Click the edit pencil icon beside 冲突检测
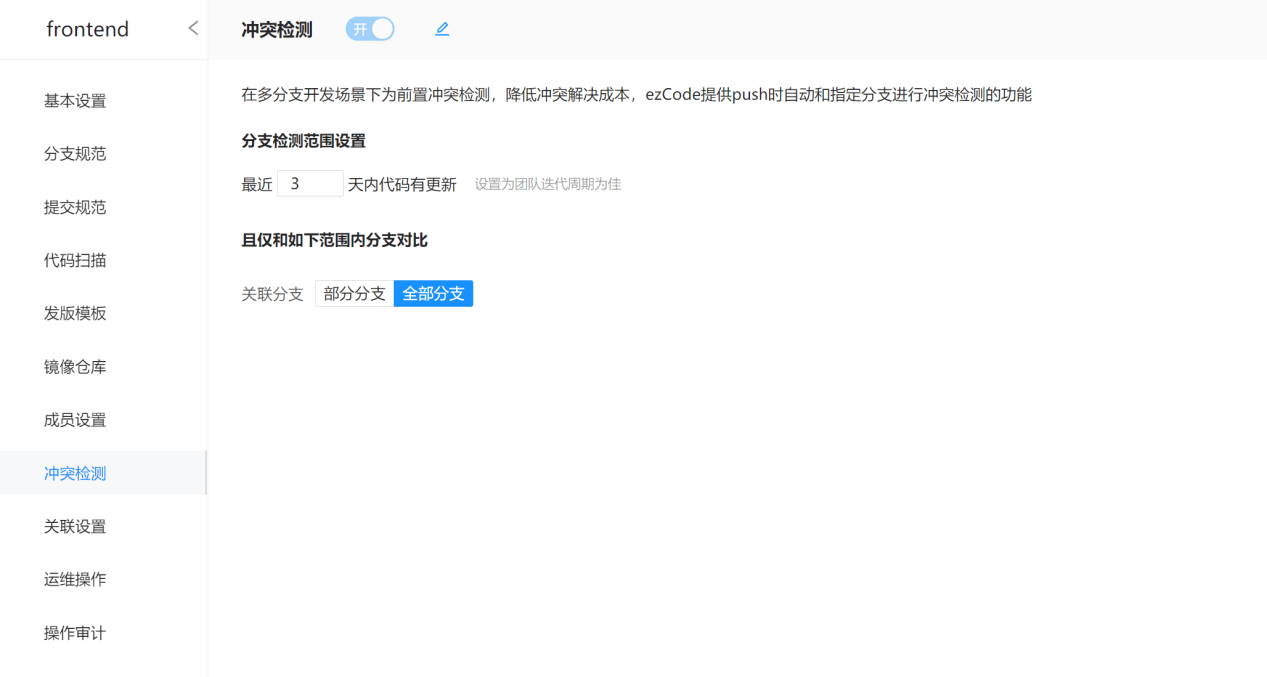Image resolution: width=1267 pixels, height=677 pixels. [442, 30]
